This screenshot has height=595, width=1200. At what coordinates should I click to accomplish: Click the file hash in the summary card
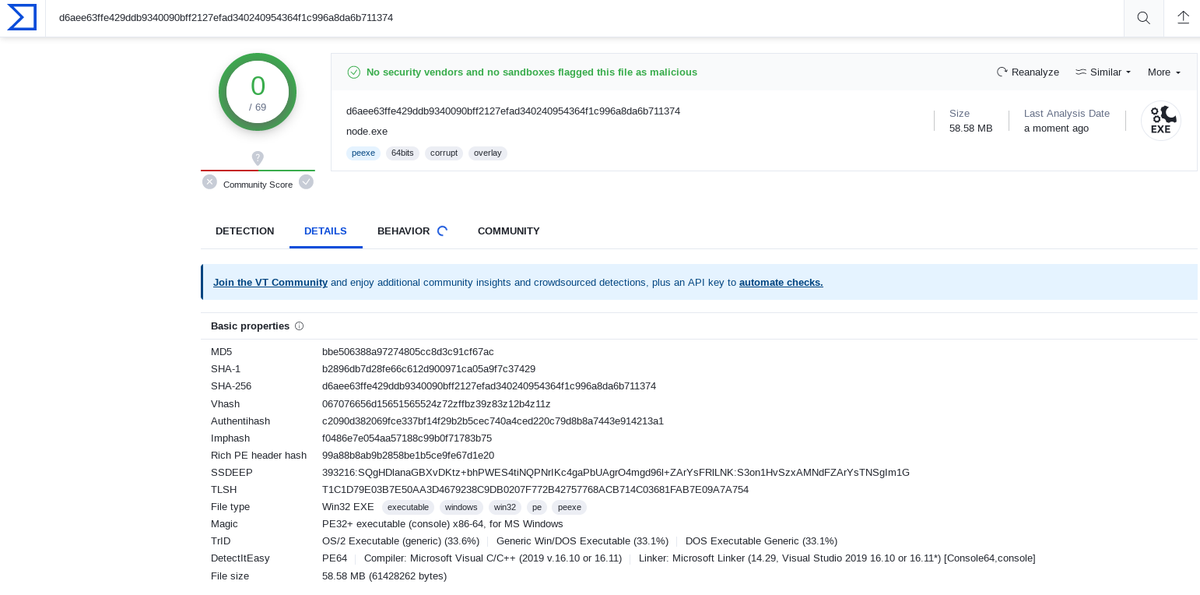[x=513, y=111]
